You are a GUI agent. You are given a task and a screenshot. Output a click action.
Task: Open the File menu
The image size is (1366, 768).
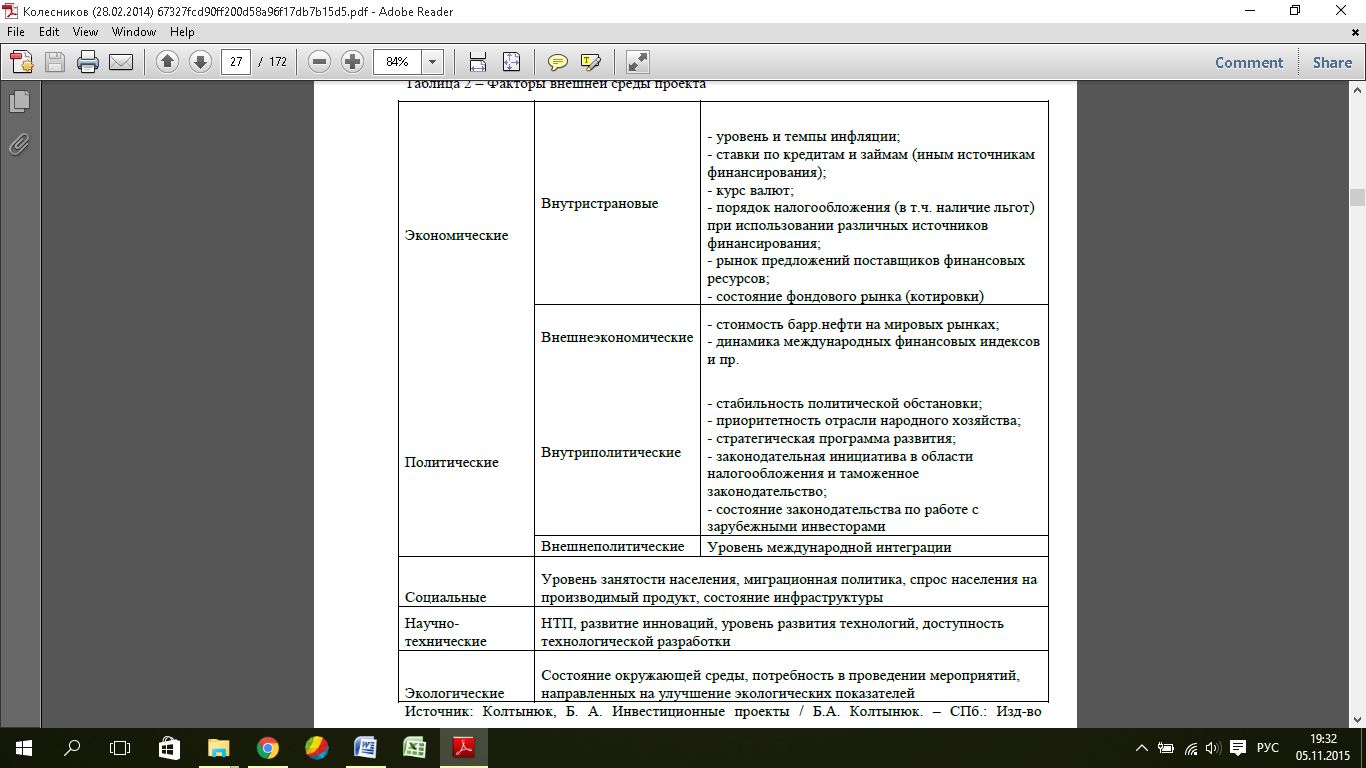16,32
